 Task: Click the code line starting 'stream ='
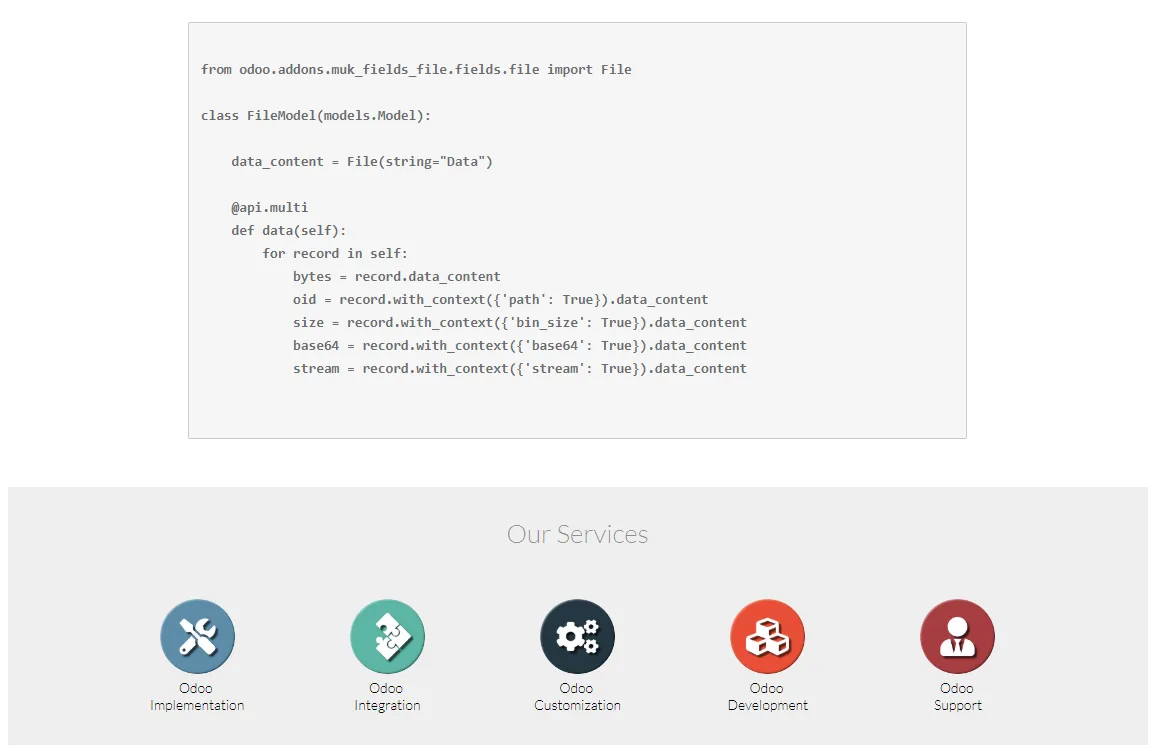(519, 368)
